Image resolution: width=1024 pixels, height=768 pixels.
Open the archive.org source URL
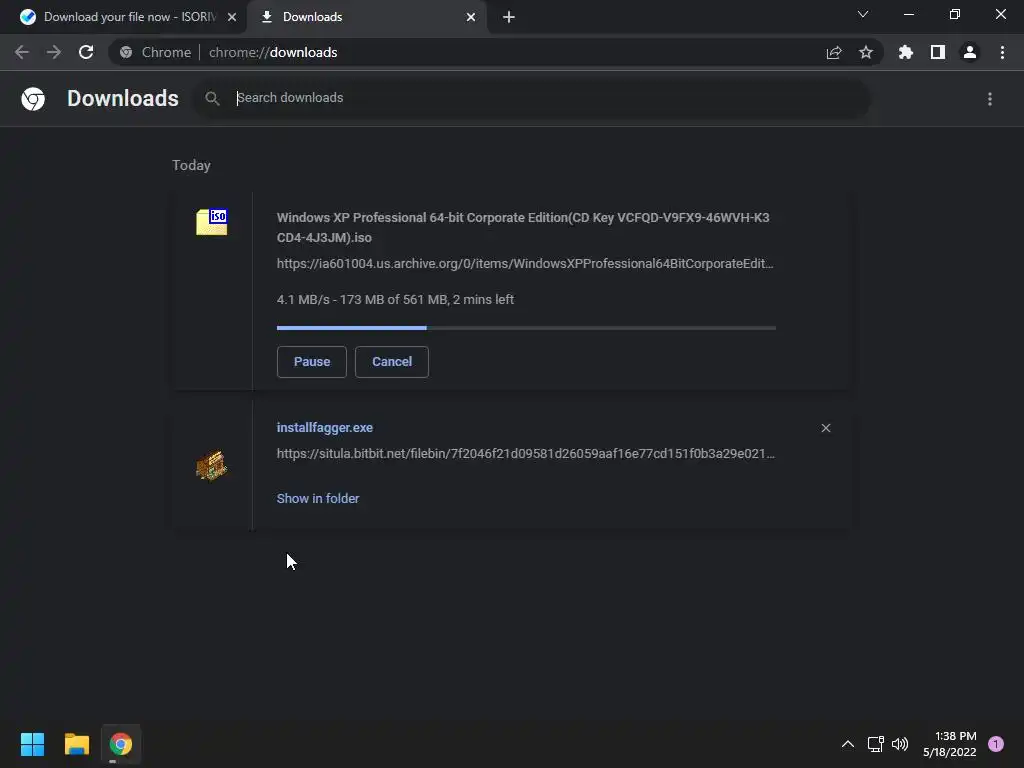(x=525, y=264)
